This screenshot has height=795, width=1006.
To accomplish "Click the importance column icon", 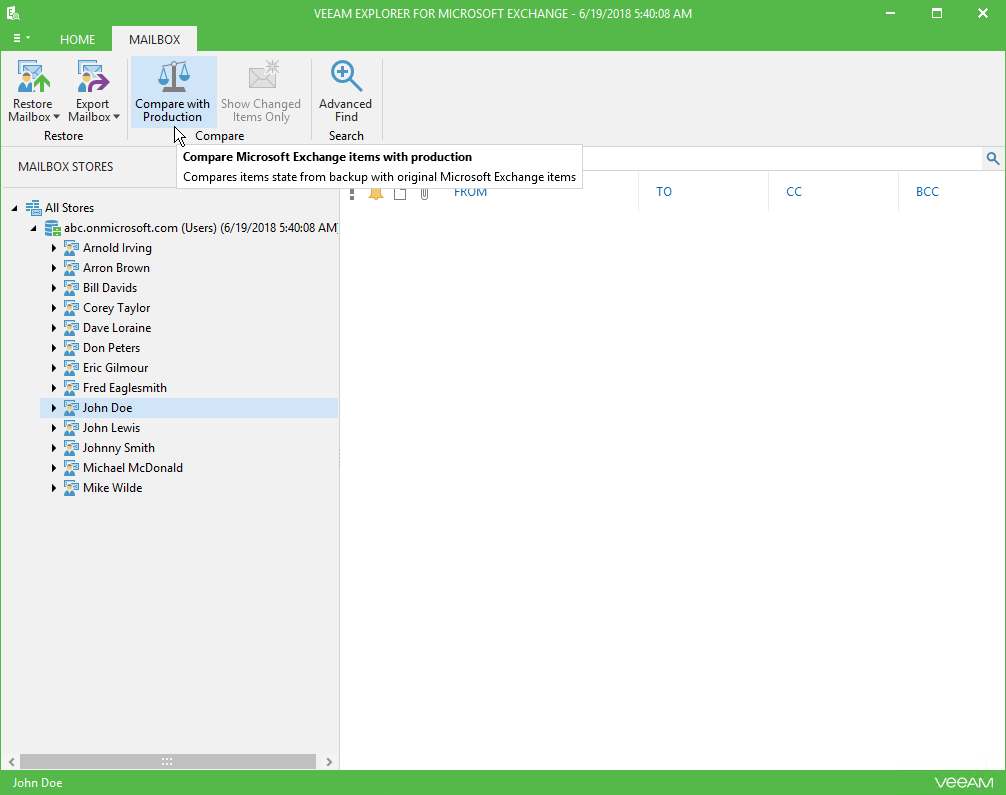I will (352, 192).
